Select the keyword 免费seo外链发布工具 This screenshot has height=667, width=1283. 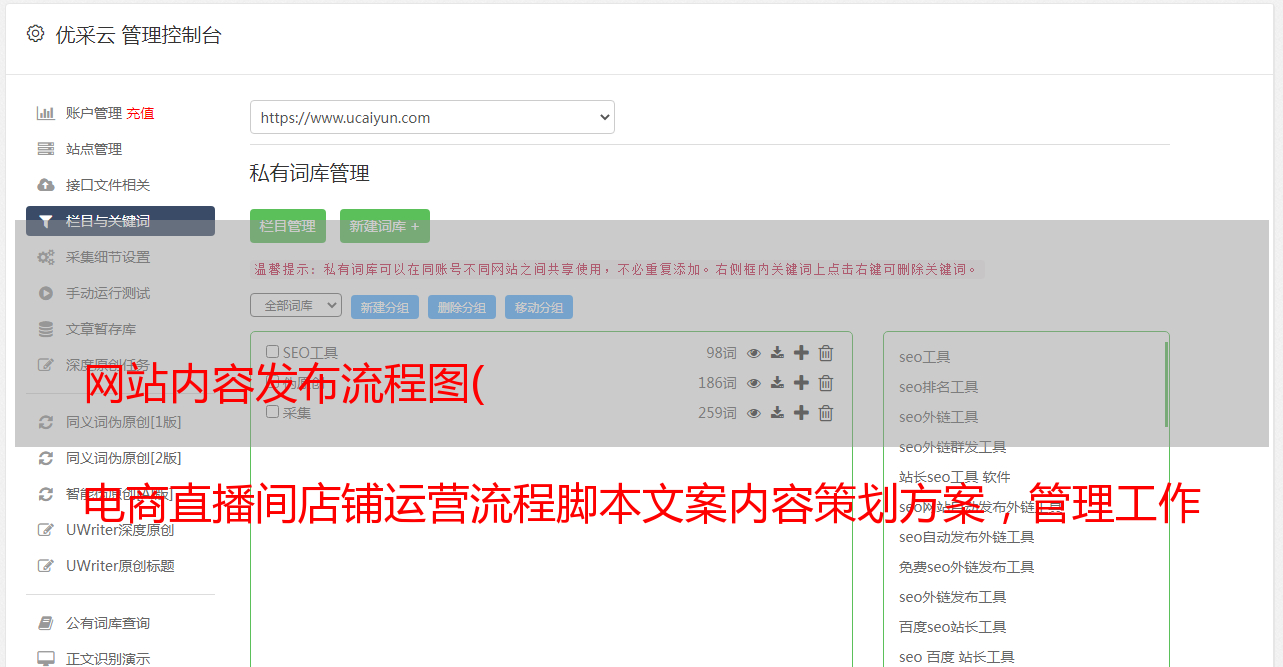click(967, 567)
